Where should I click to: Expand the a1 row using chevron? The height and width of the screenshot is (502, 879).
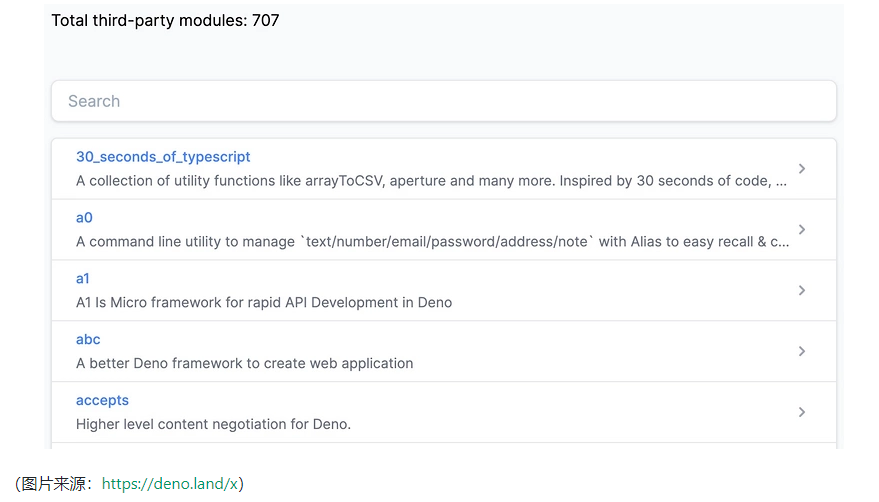point(802,291)
